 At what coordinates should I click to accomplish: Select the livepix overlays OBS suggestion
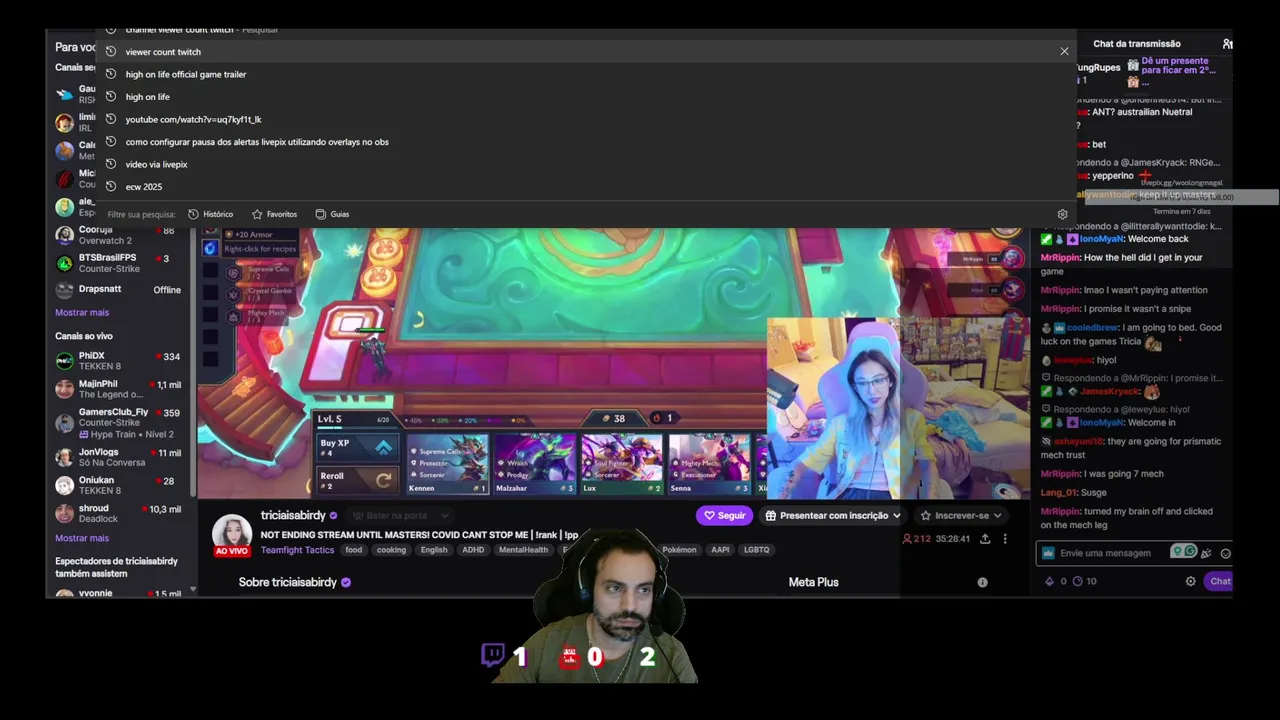(585, 142)
